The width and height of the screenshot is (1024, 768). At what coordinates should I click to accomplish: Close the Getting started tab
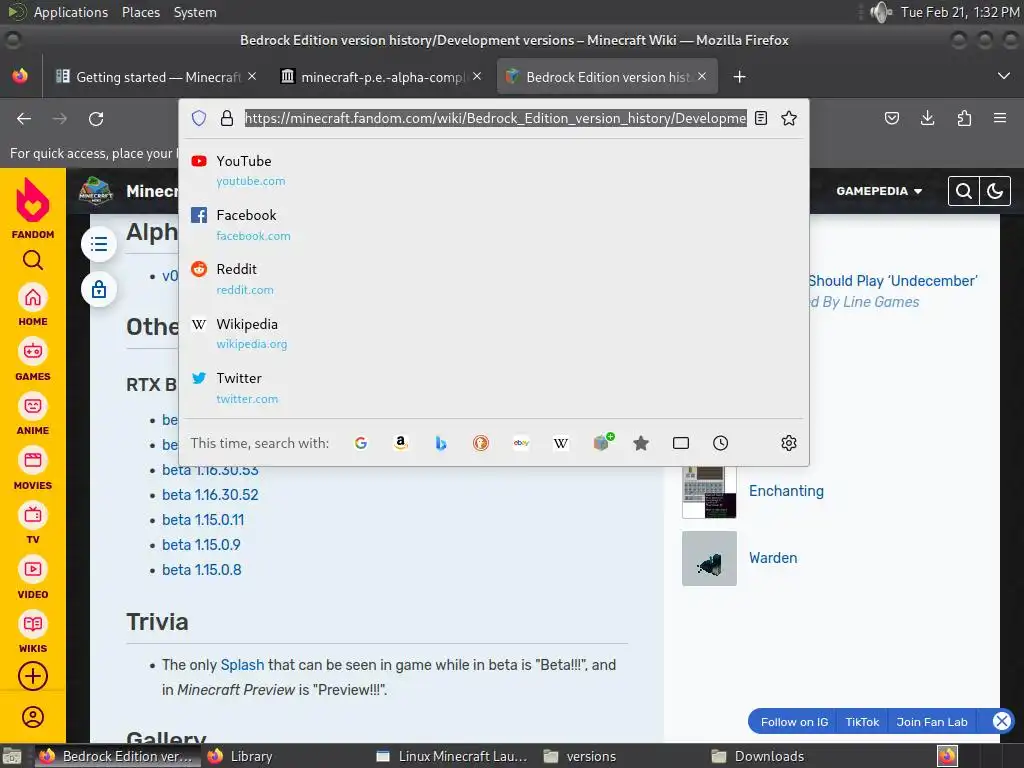pos(252,76)
